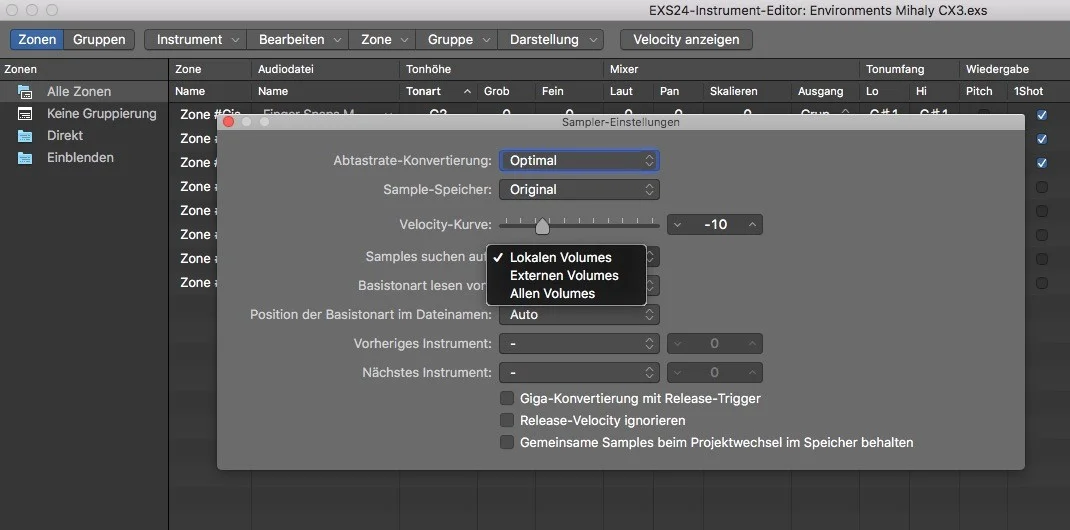Click the Direkt folder icon
The height and width of the screenshot is (530, 1070).
(25, 136)
